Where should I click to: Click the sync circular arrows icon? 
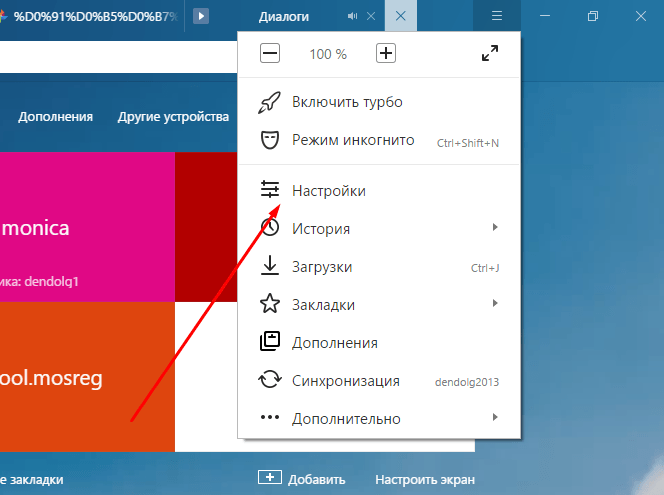click(270, 379)
